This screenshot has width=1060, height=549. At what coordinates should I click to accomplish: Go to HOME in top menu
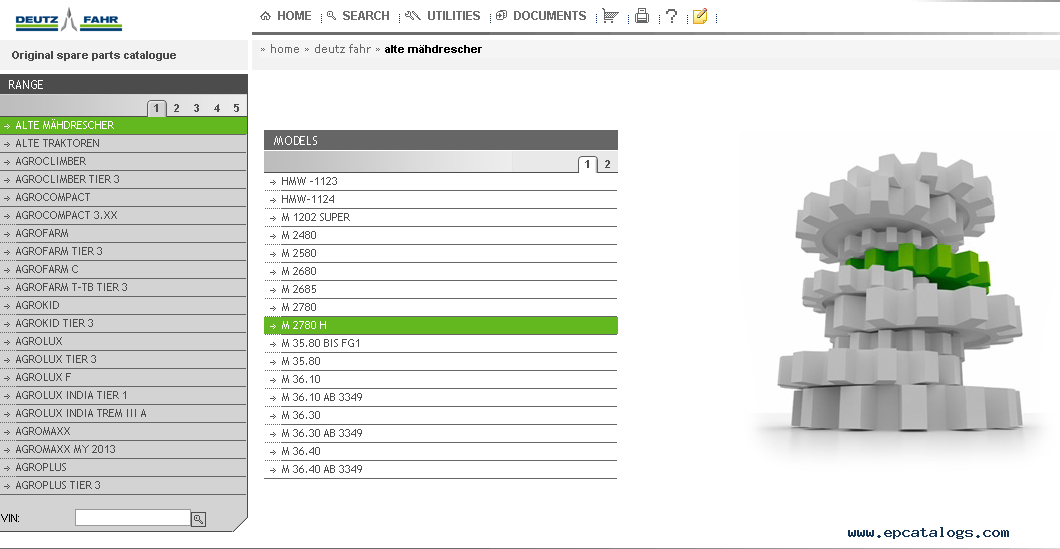(286, 16)
